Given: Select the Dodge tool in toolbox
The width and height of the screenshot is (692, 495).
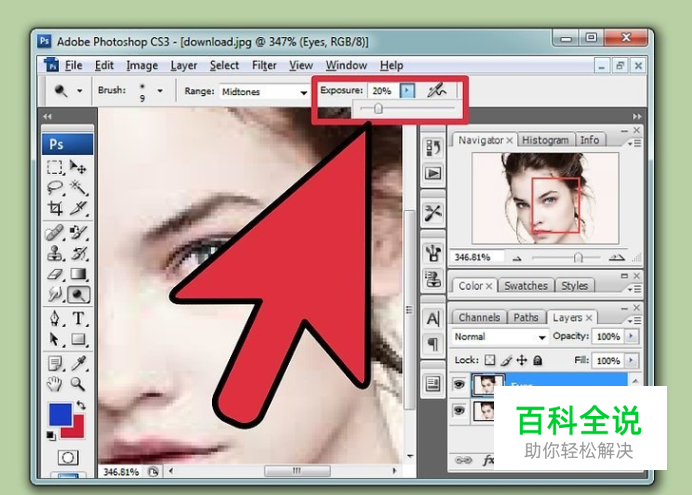Looking at the screenshot, I should click(x=79, y=294).
